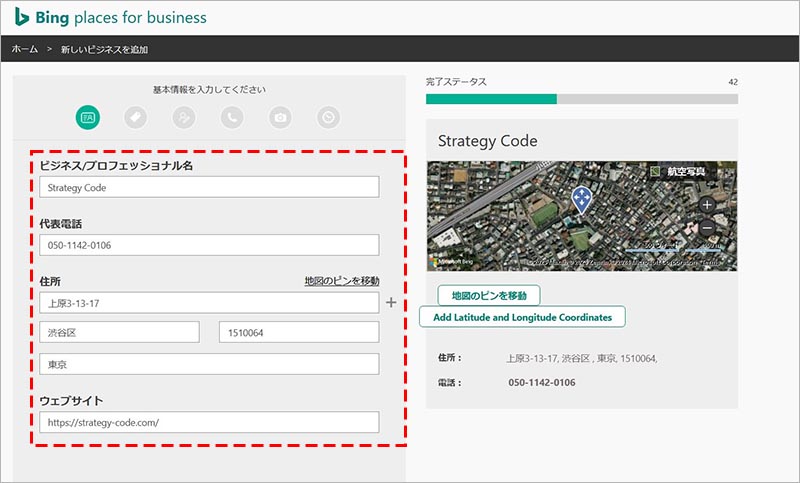Click the plus icon beside the address field
800x483 pixels.
[x=391, y=302]
